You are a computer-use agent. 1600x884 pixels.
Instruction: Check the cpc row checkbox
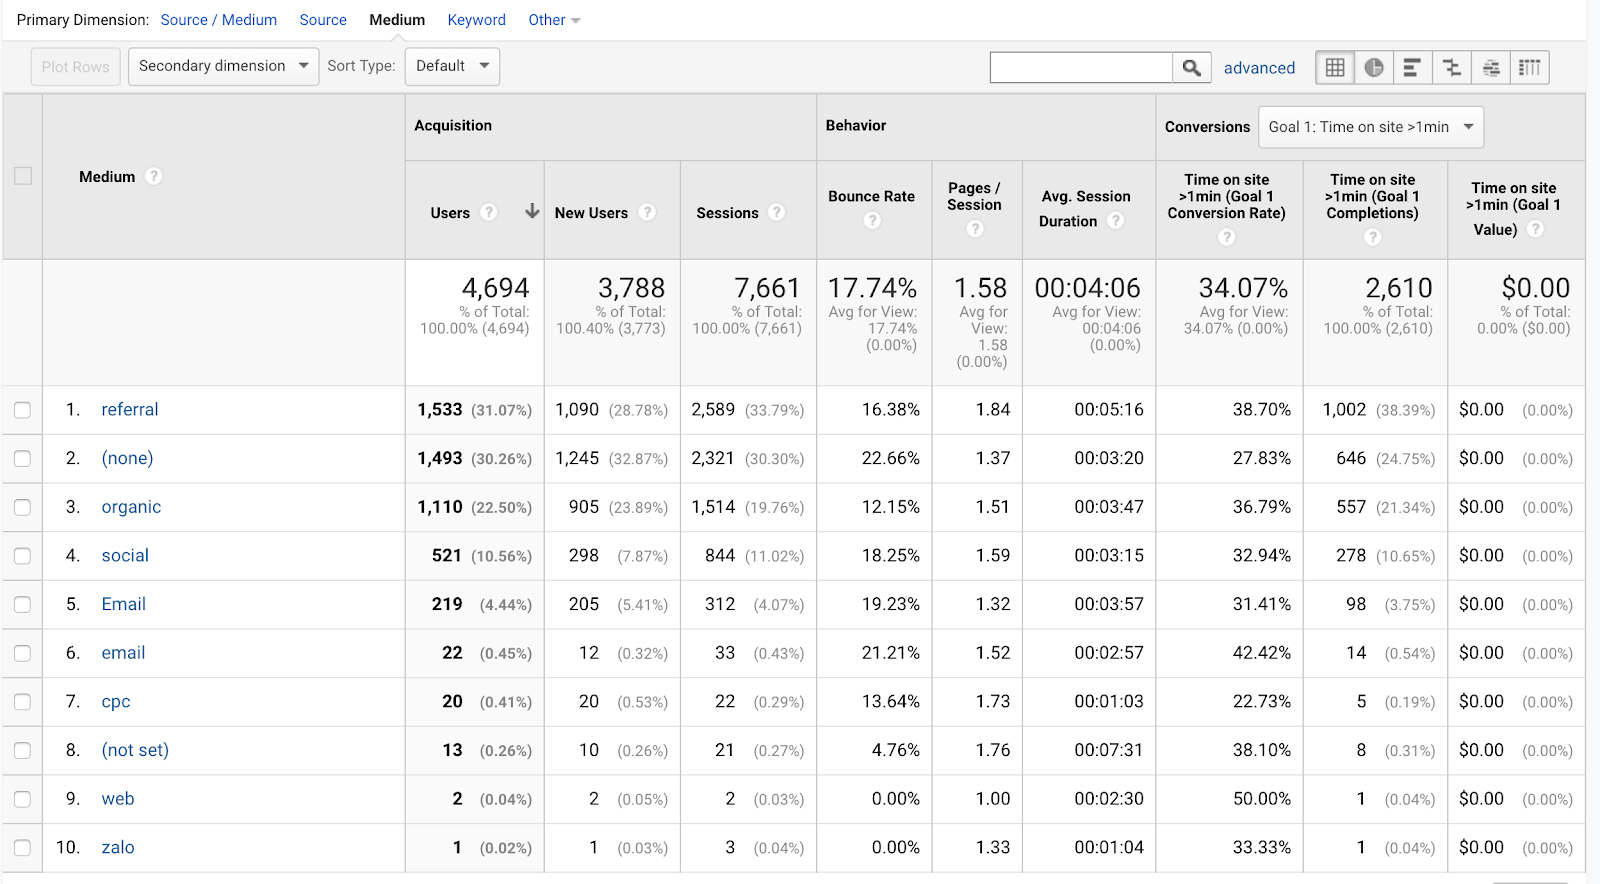click(x=23, y=702)
